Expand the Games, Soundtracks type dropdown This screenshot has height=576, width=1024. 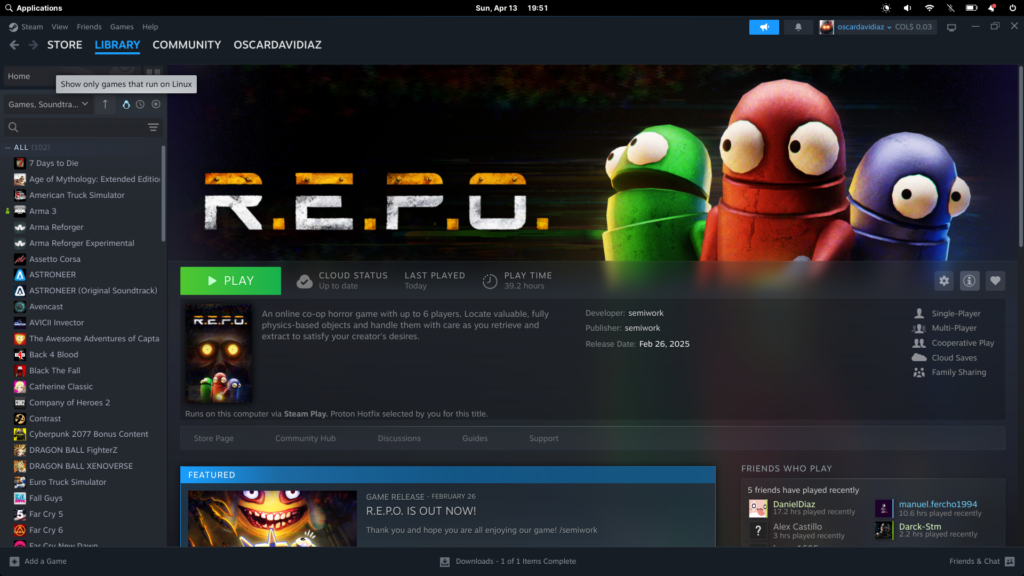pyautogui.click(x=48, y=104)
